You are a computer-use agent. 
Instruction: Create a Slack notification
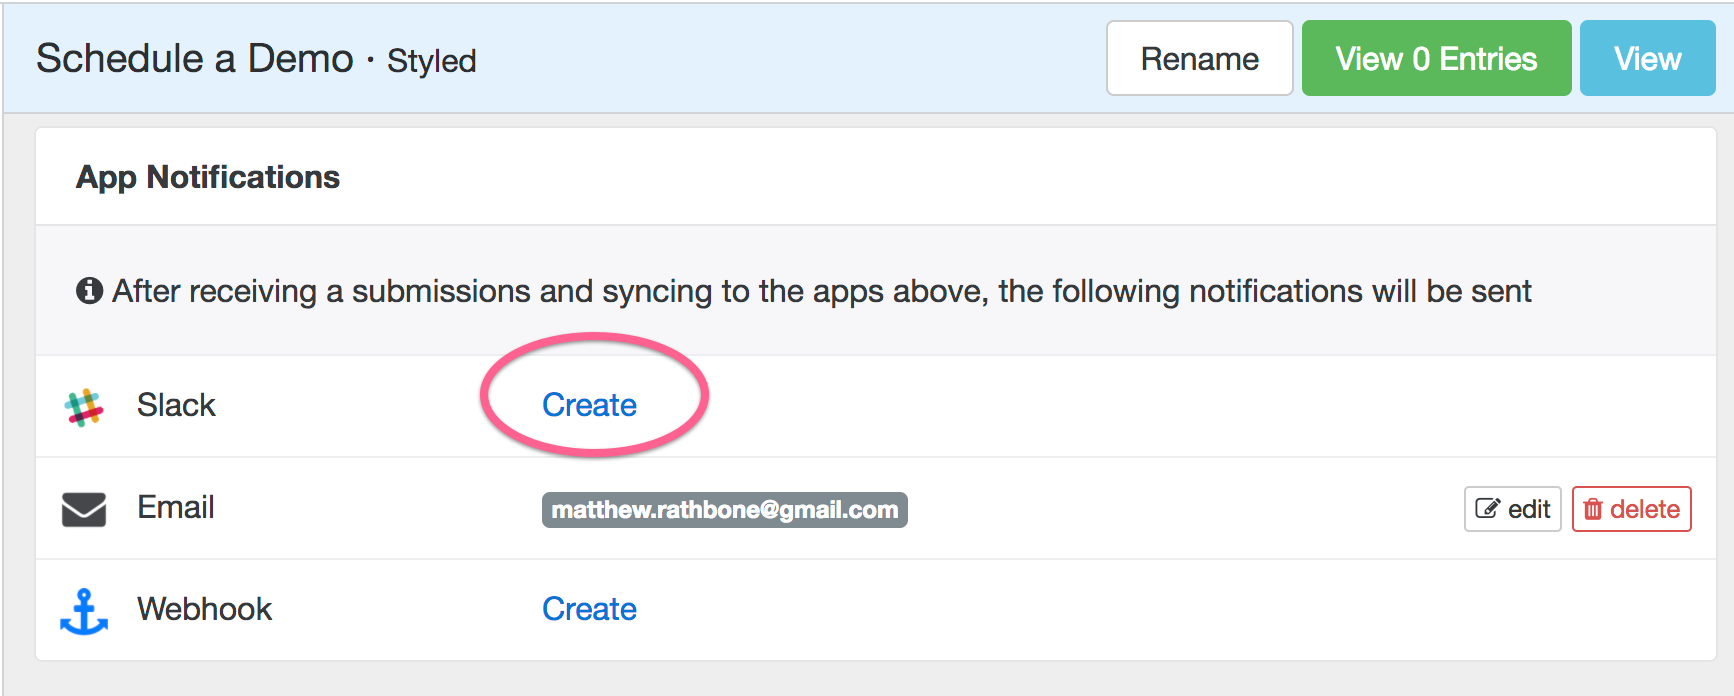589,405
